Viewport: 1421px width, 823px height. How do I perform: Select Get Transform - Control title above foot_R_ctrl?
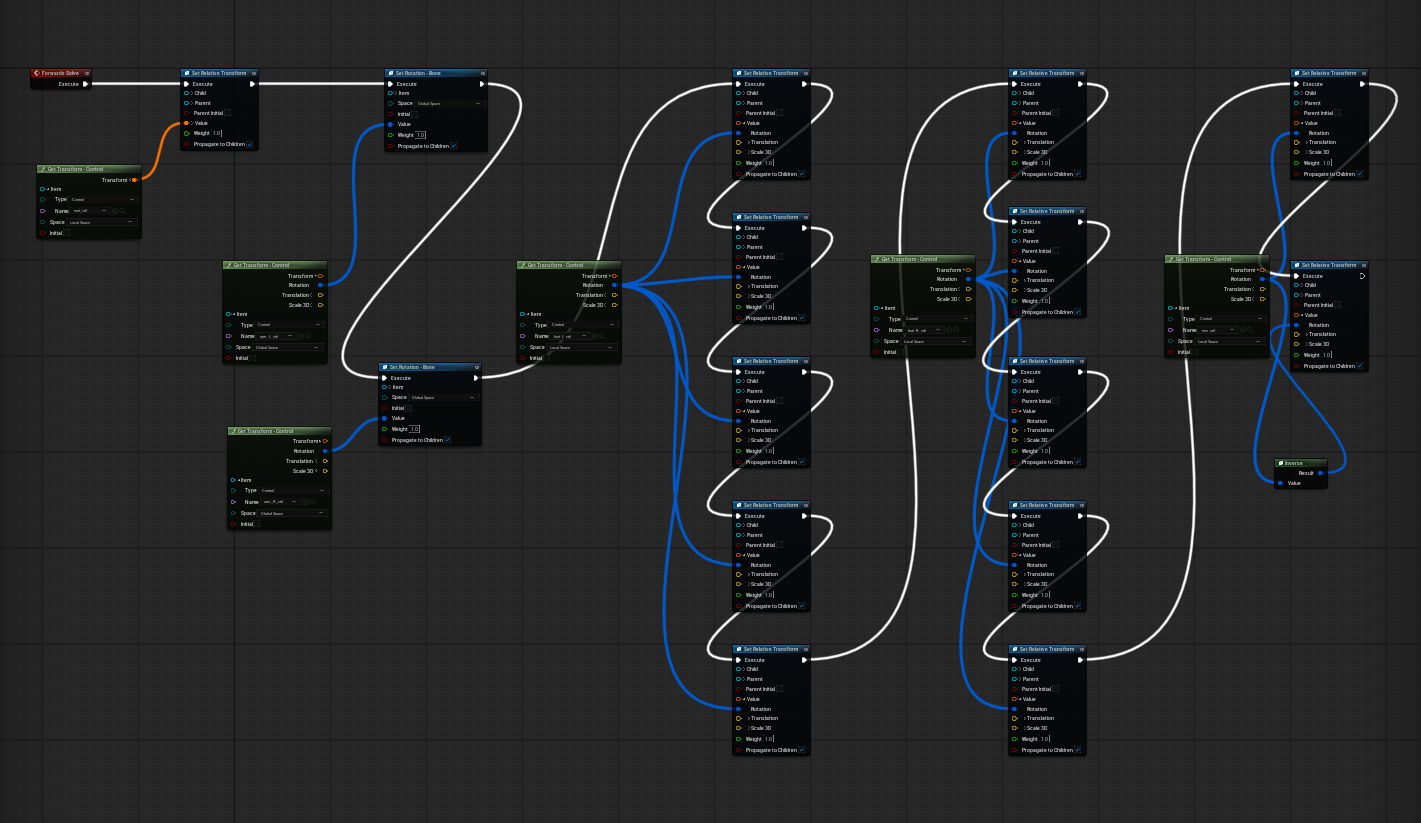pos(910,259)
